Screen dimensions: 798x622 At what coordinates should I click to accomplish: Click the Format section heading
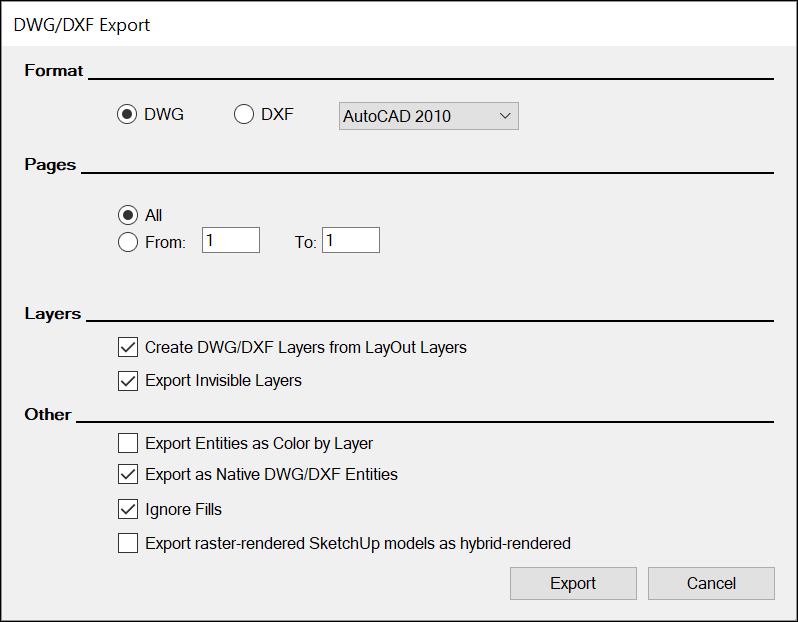pyautogui.click(x=53, y=70)
